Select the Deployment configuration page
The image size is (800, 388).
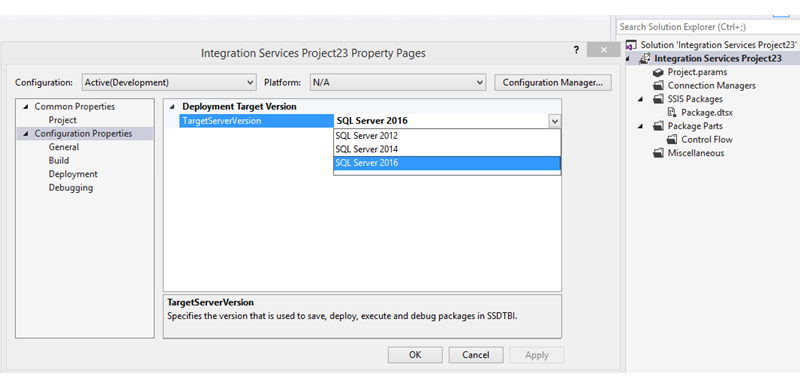[73, 174]
